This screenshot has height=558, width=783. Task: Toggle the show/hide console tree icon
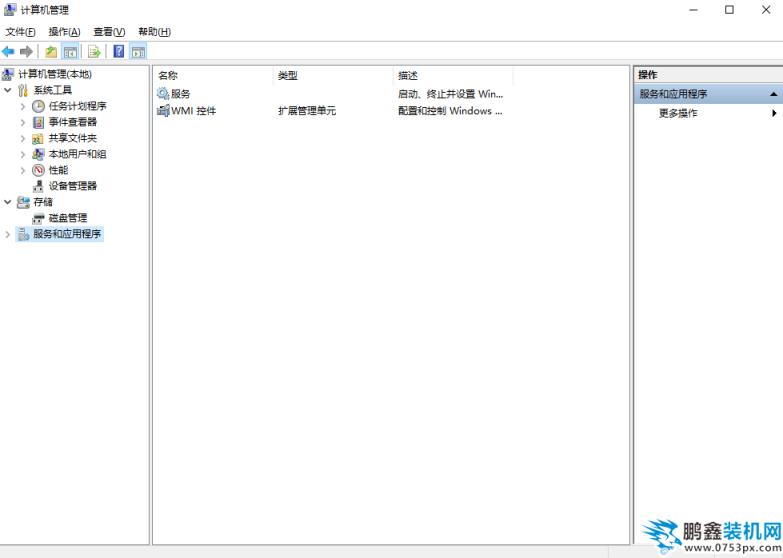[x=70, y=51]
